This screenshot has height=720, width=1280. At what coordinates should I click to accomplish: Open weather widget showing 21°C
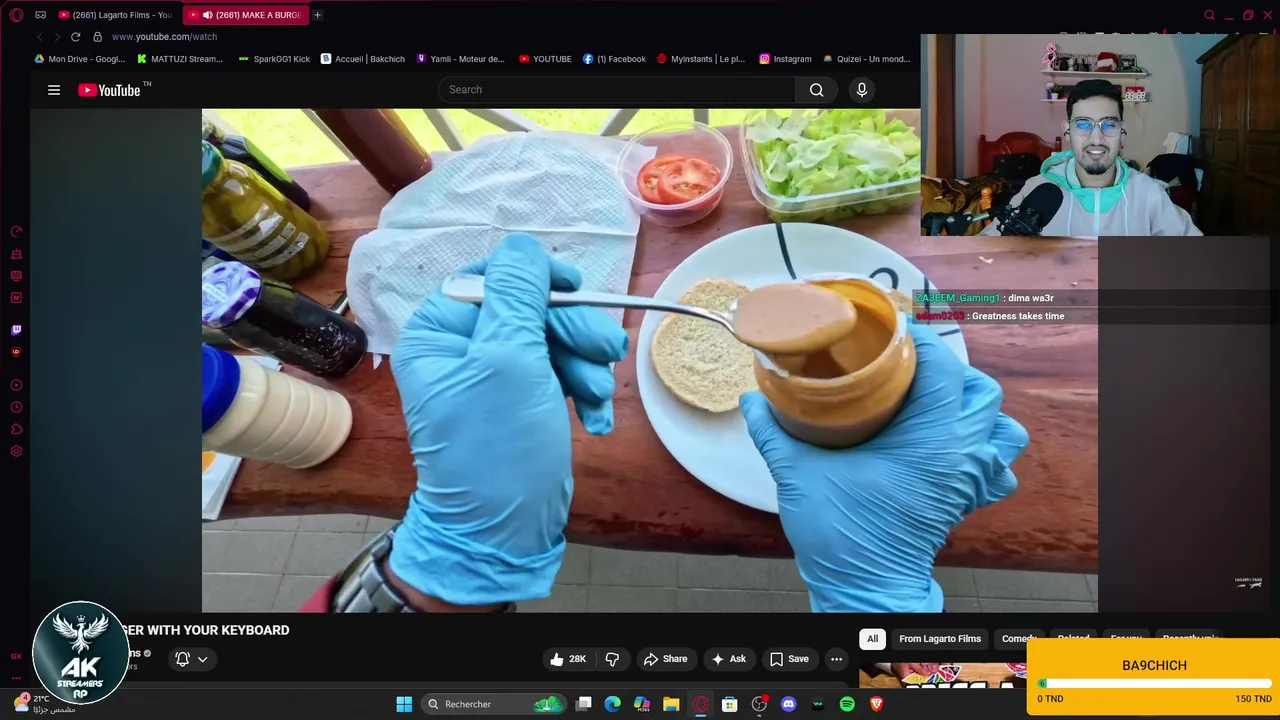(46, 704)
